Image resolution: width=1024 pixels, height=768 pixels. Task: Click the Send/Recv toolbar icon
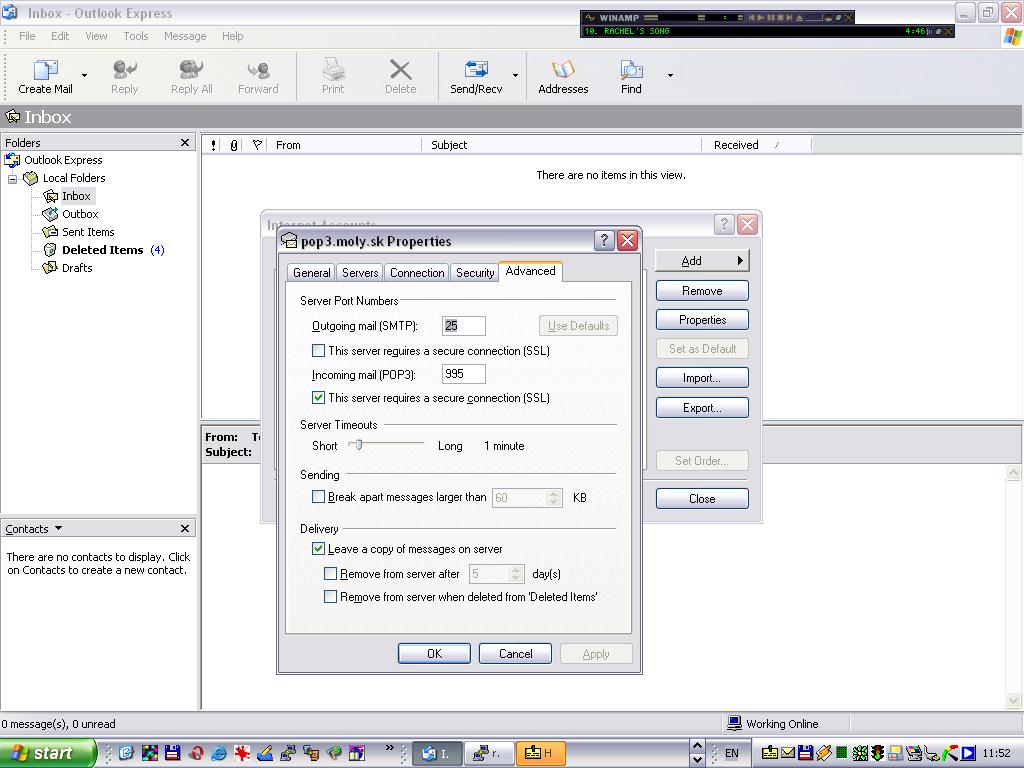pyautogui.click(x=476, y=71)
